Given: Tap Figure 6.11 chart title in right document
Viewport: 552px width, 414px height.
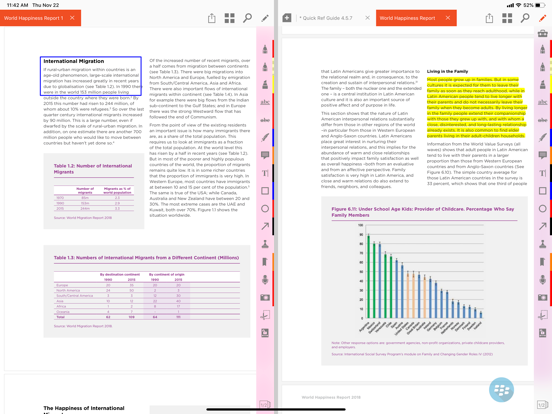Looking at the screenshot, I should pyautogui.click(x=422, y=212).
